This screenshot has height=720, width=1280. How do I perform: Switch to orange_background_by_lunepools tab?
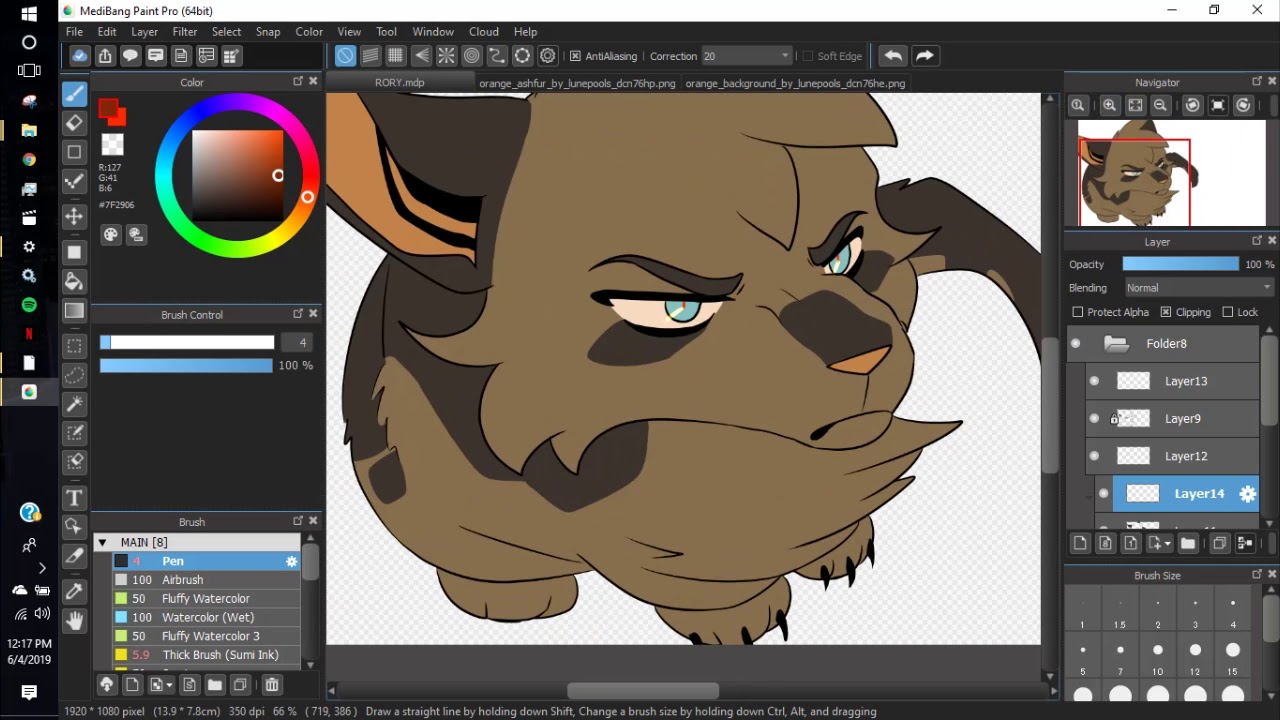click(796, 83)
